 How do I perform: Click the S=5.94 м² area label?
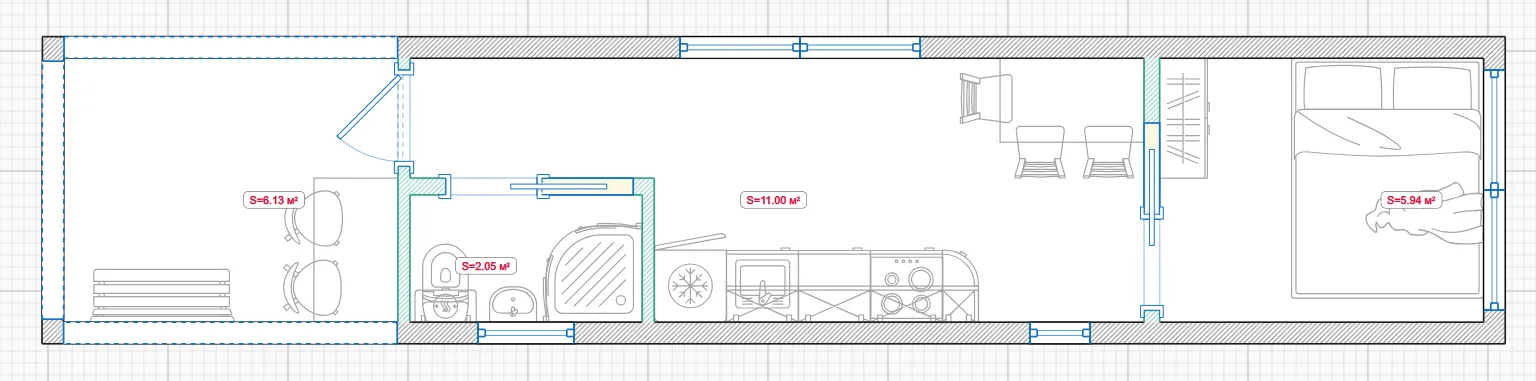[1410, 200]
